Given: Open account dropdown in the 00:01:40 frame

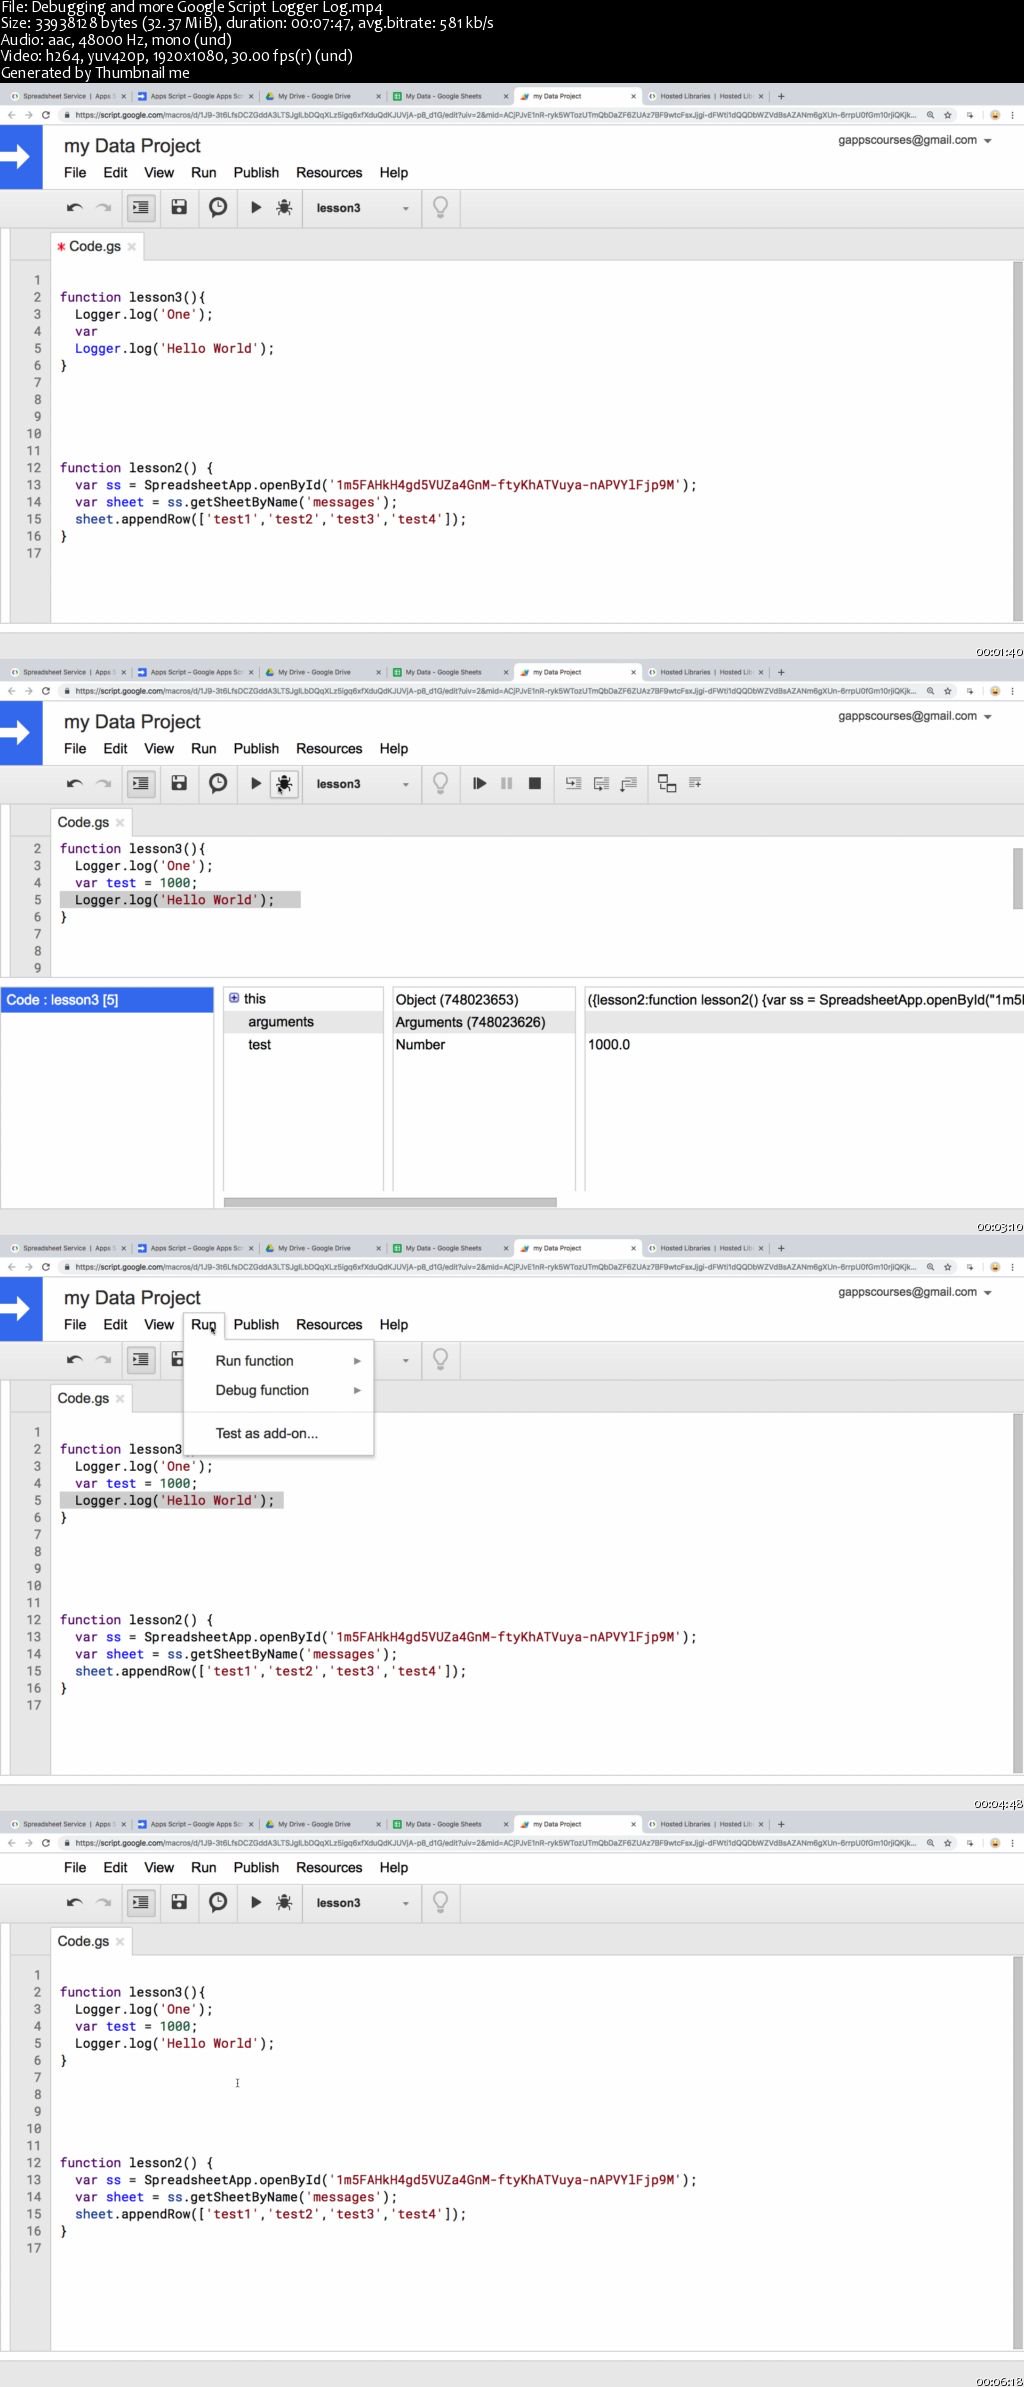Looking at the screenshot, I should click(x=915, y=140).
